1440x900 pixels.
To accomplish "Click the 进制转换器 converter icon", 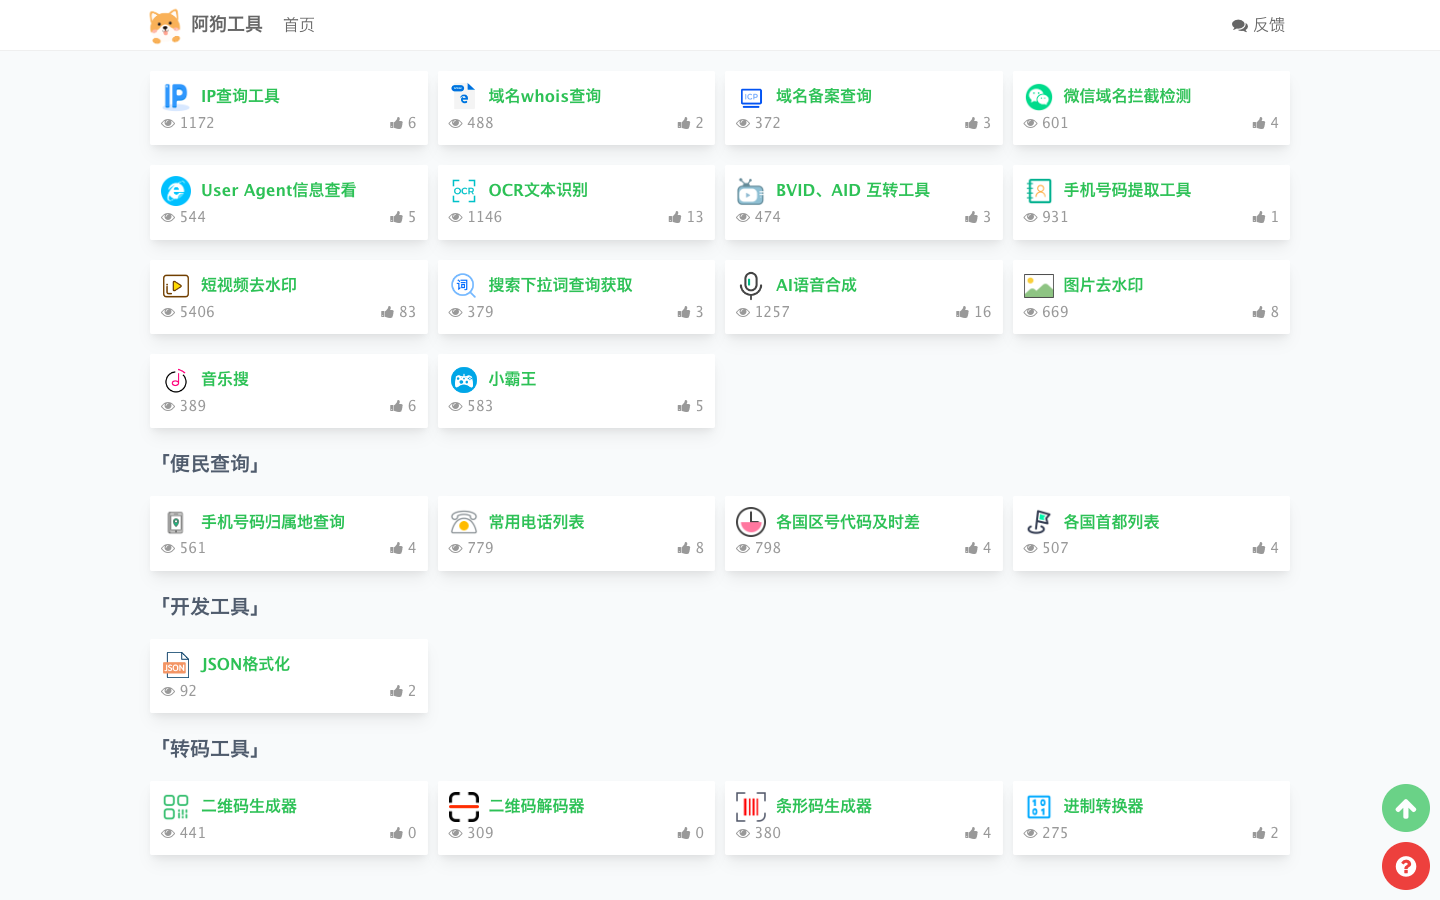I will 1039,806.
